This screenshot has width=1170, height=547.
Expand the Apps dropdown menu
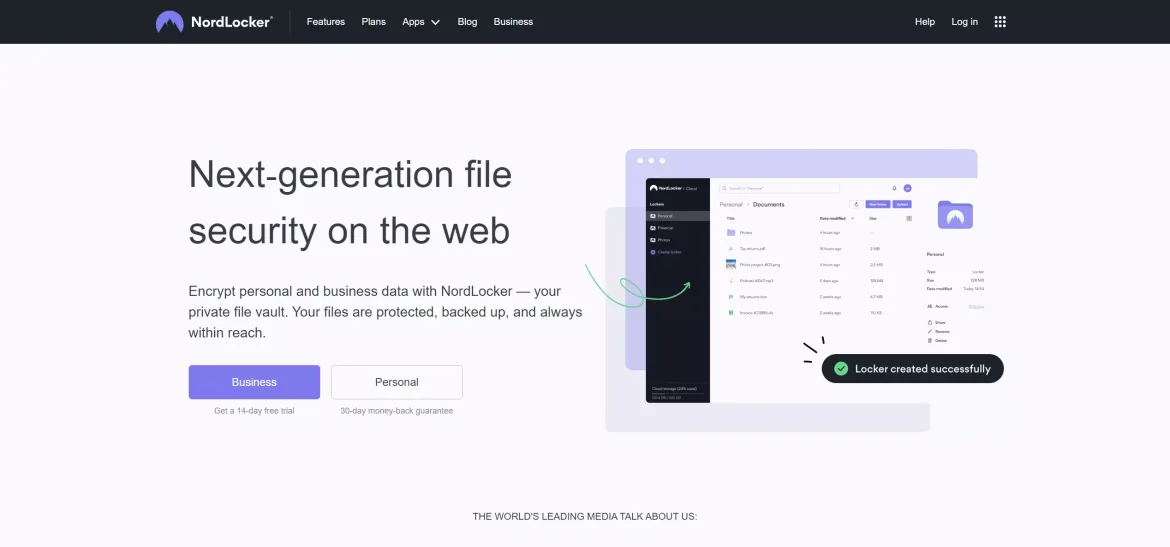pos(421,22)
